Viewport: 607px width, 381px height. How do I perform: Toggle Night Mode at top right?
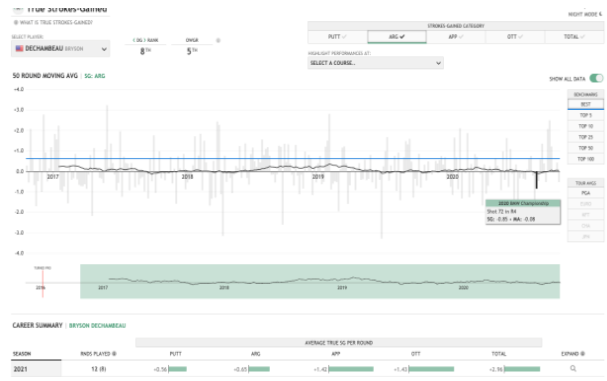click(x=585, y=14)
